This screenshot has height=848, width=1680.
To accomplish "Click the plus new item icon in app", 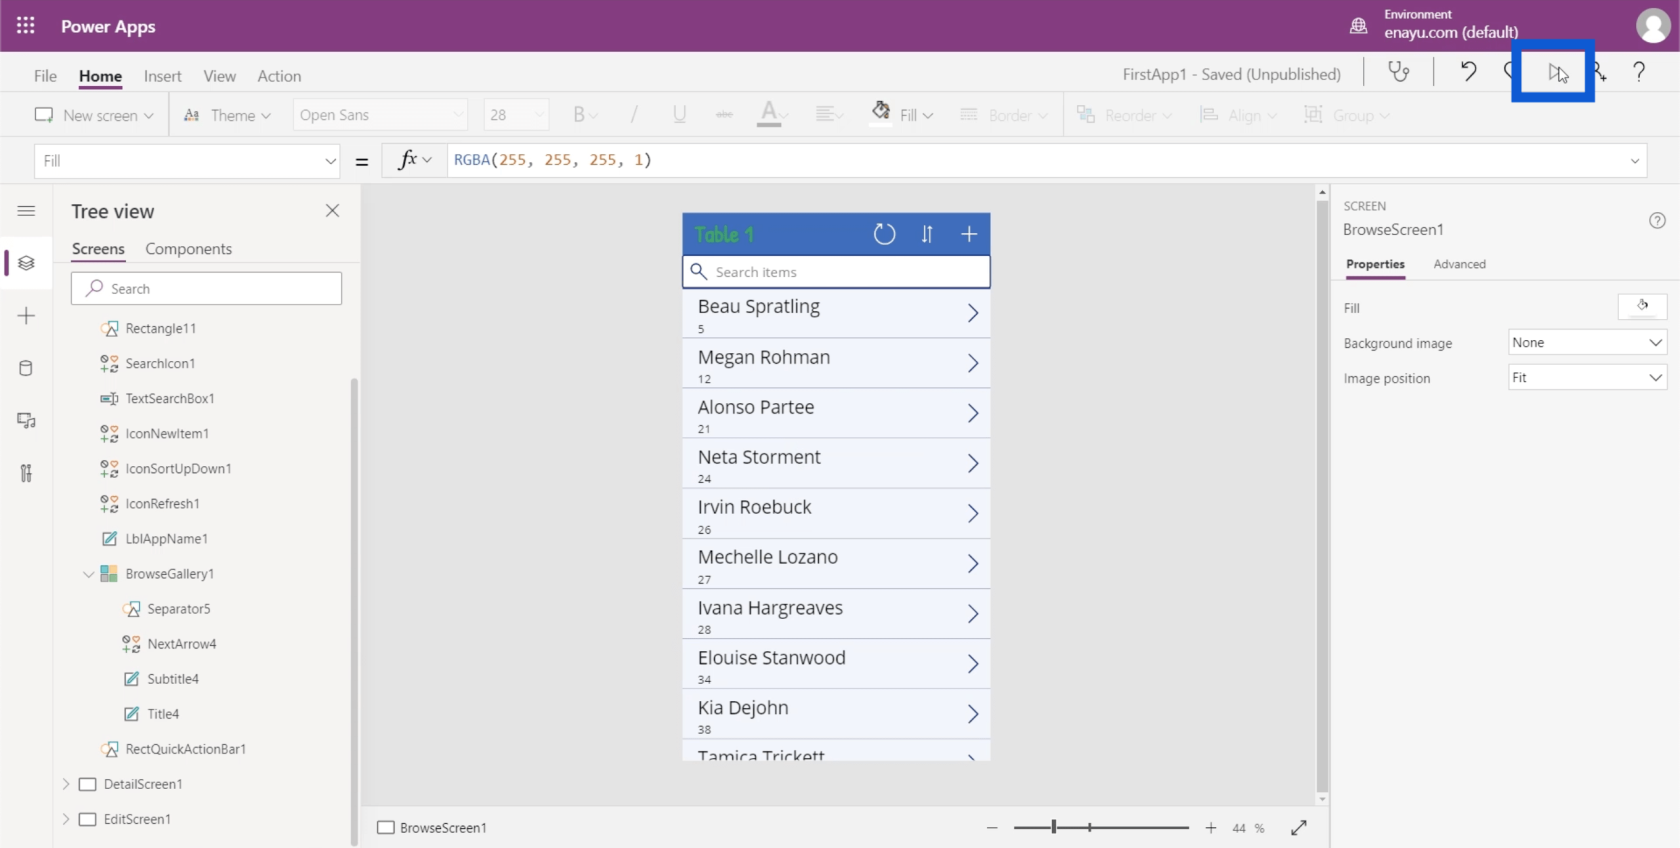I will pos(968,234).
